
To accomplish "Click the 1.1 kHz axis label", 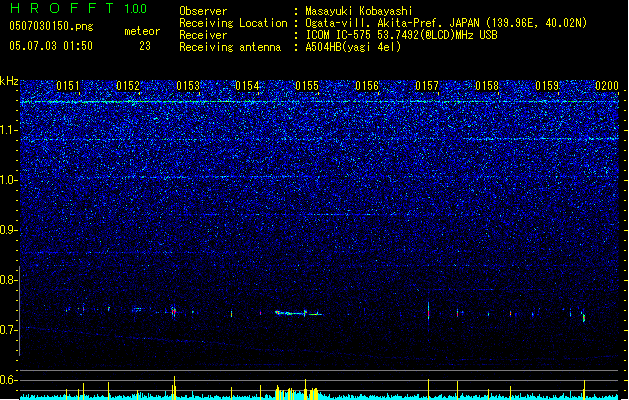I will click(x=9, y=130).
